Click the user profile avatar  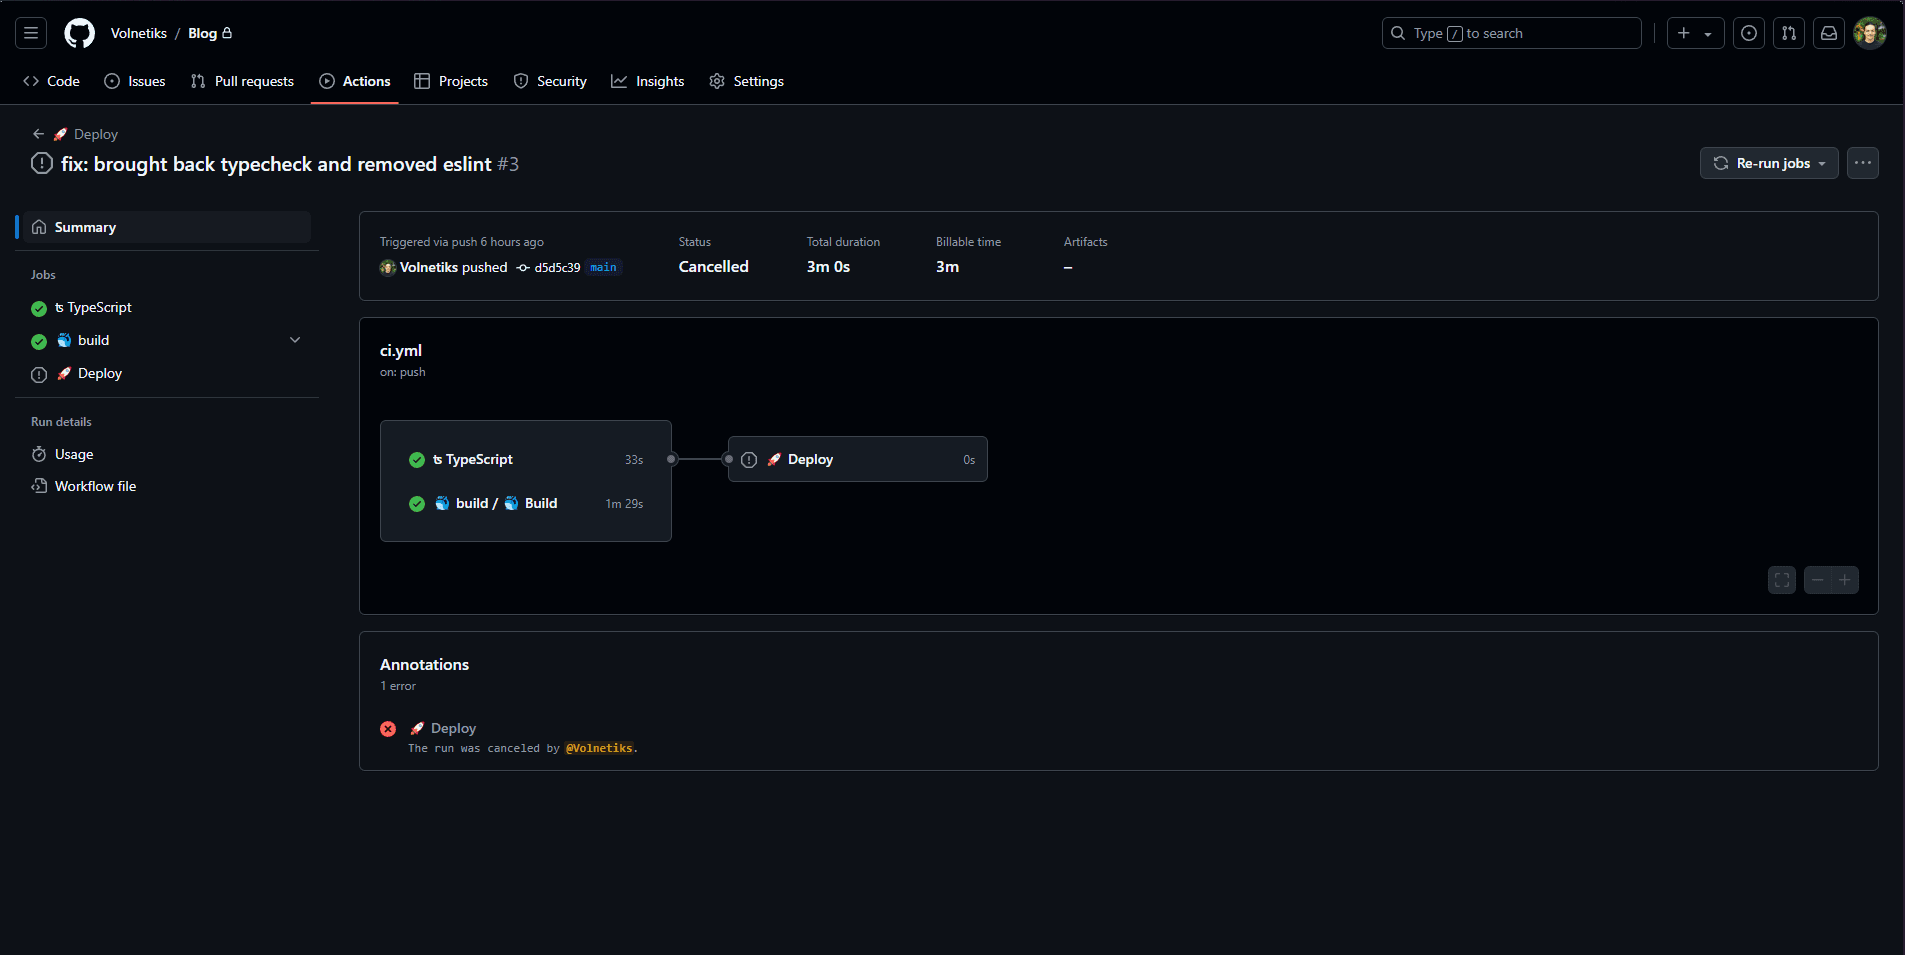[1869, 33]
